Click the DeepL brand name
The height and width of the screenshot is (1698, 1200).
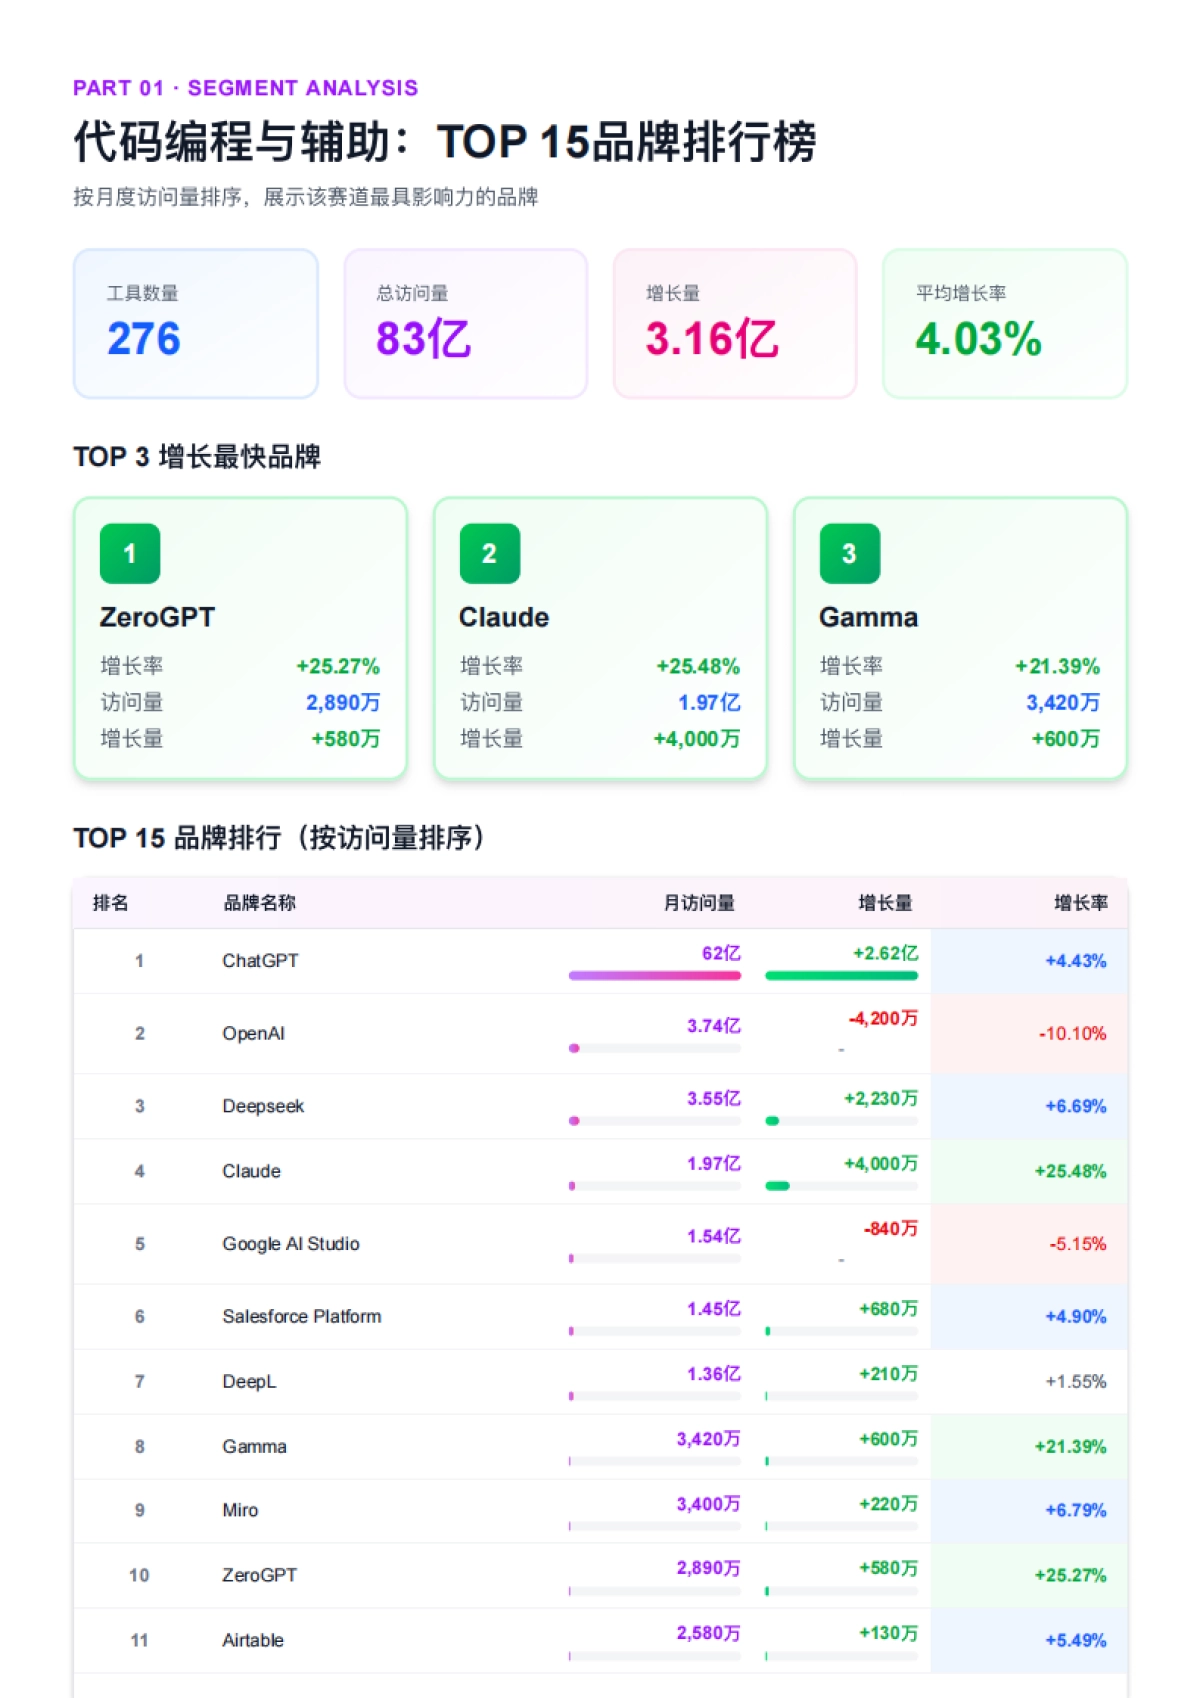pyautogui.click(x=249, y=1381)
